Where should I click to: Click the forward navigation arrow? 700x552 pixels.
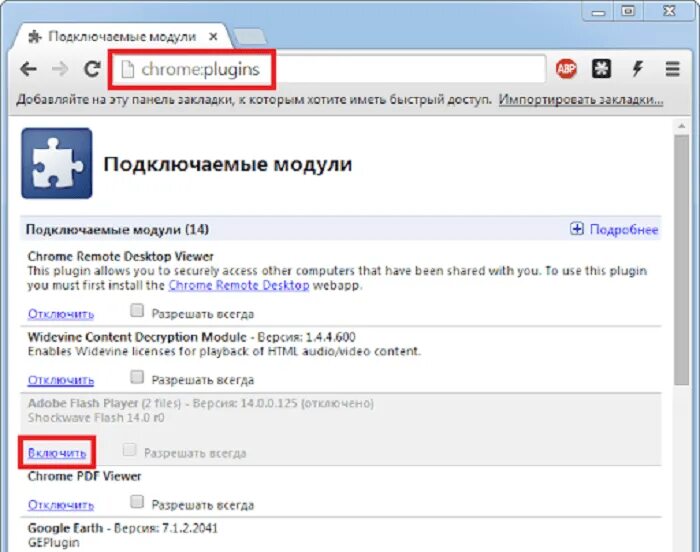click(x=60, y=69)
